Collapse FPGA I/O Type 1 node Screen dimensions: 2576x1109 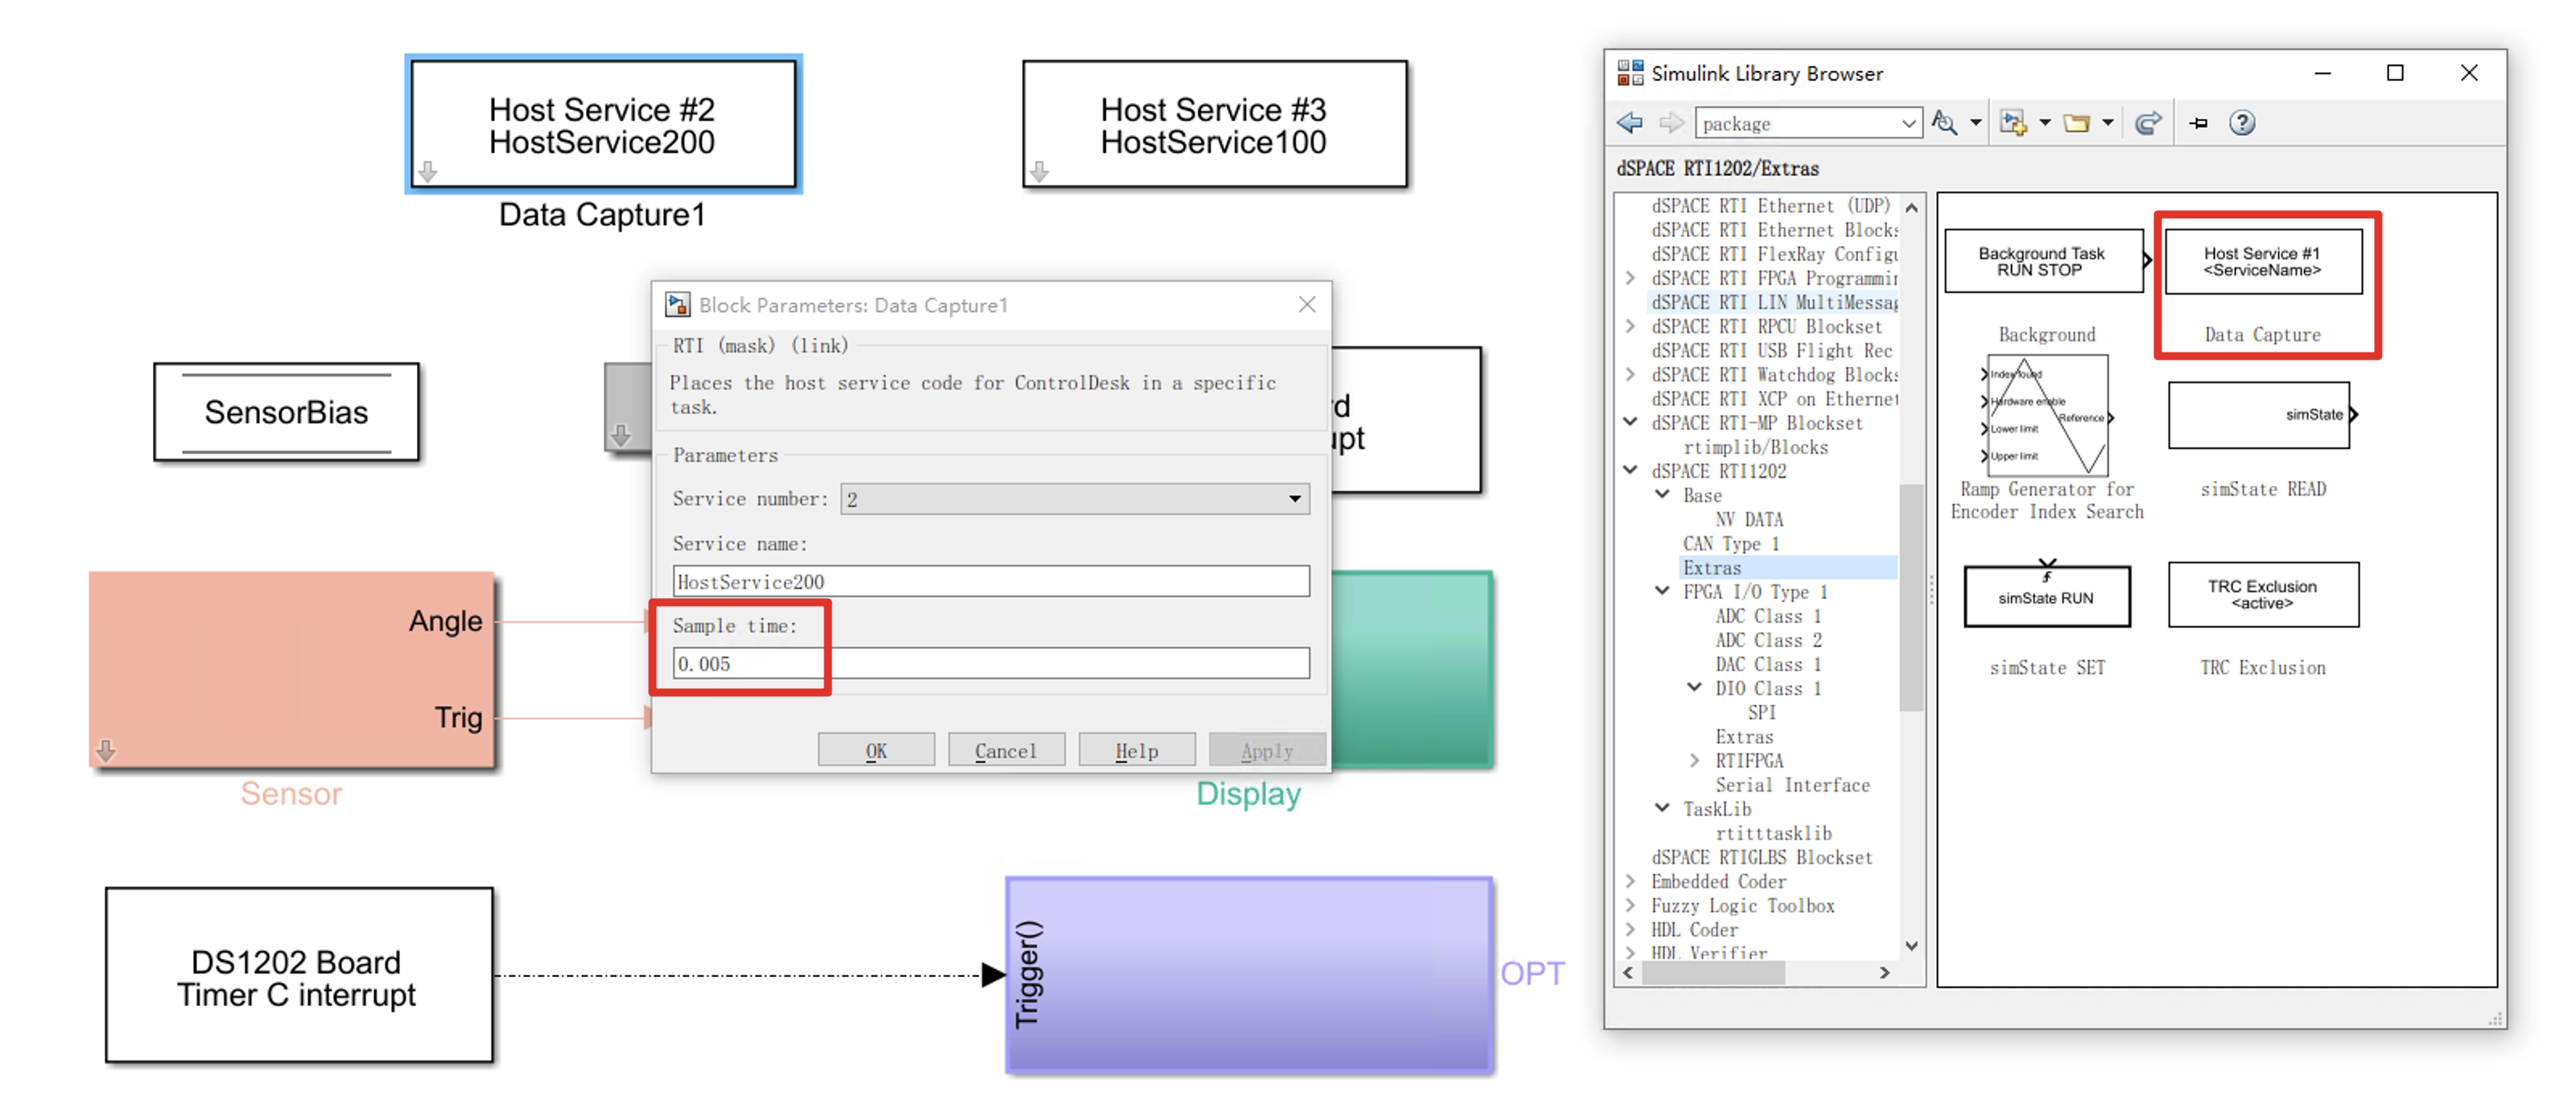pos(1663,591)
